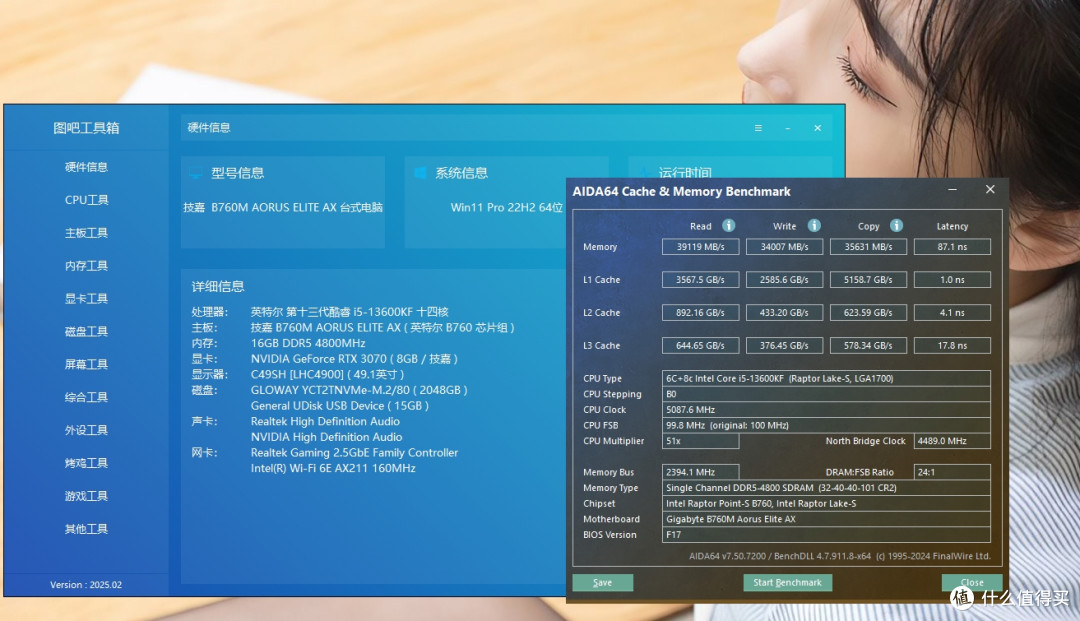
Task: Click Win11 Pro 22H2 64位 system text
Action: pyautogui.click(x=506, y=207)
